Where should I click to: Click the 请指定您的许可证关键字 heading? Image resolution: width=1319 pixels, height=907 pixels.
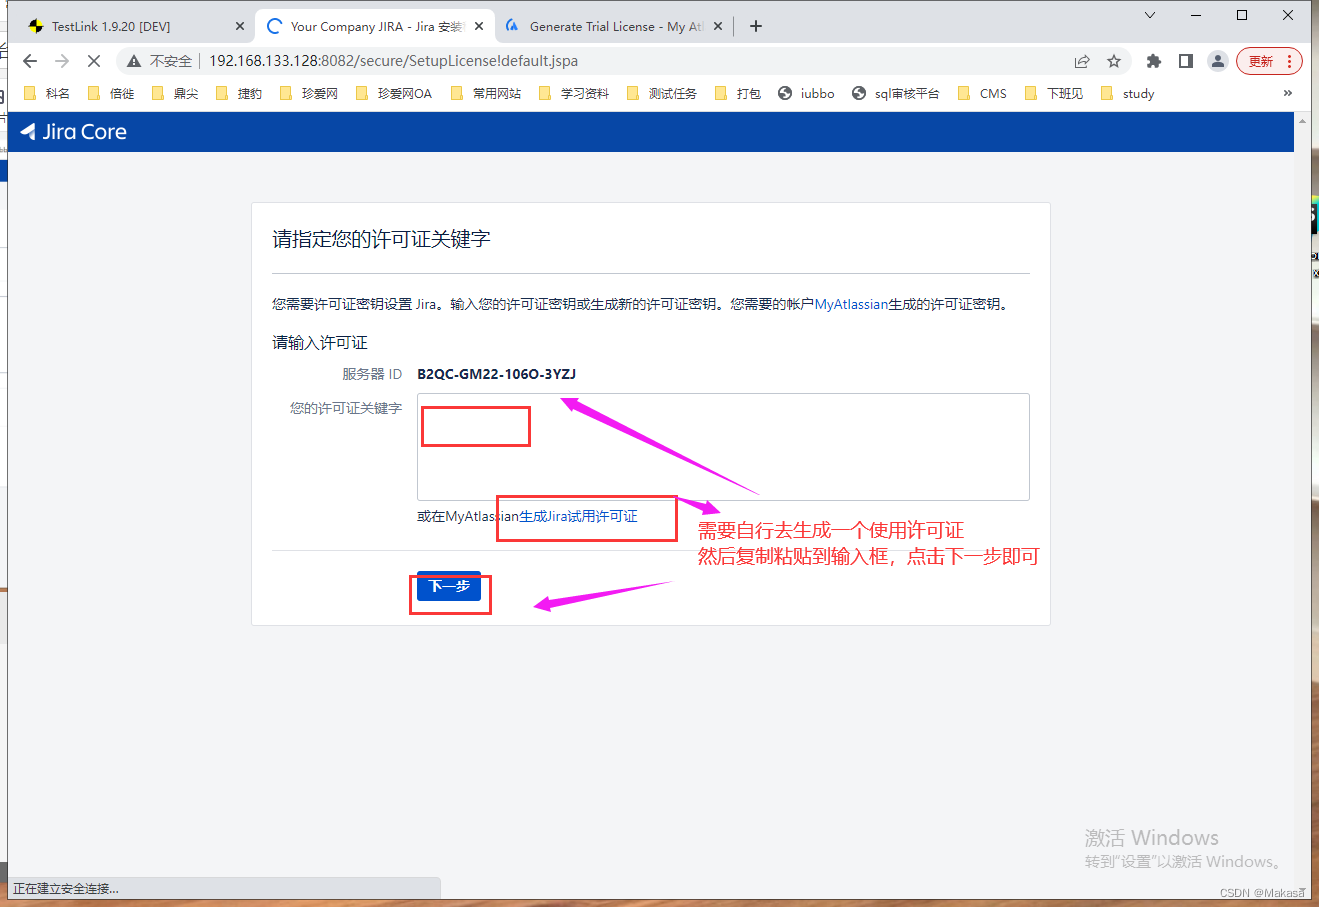pos(382,239)
